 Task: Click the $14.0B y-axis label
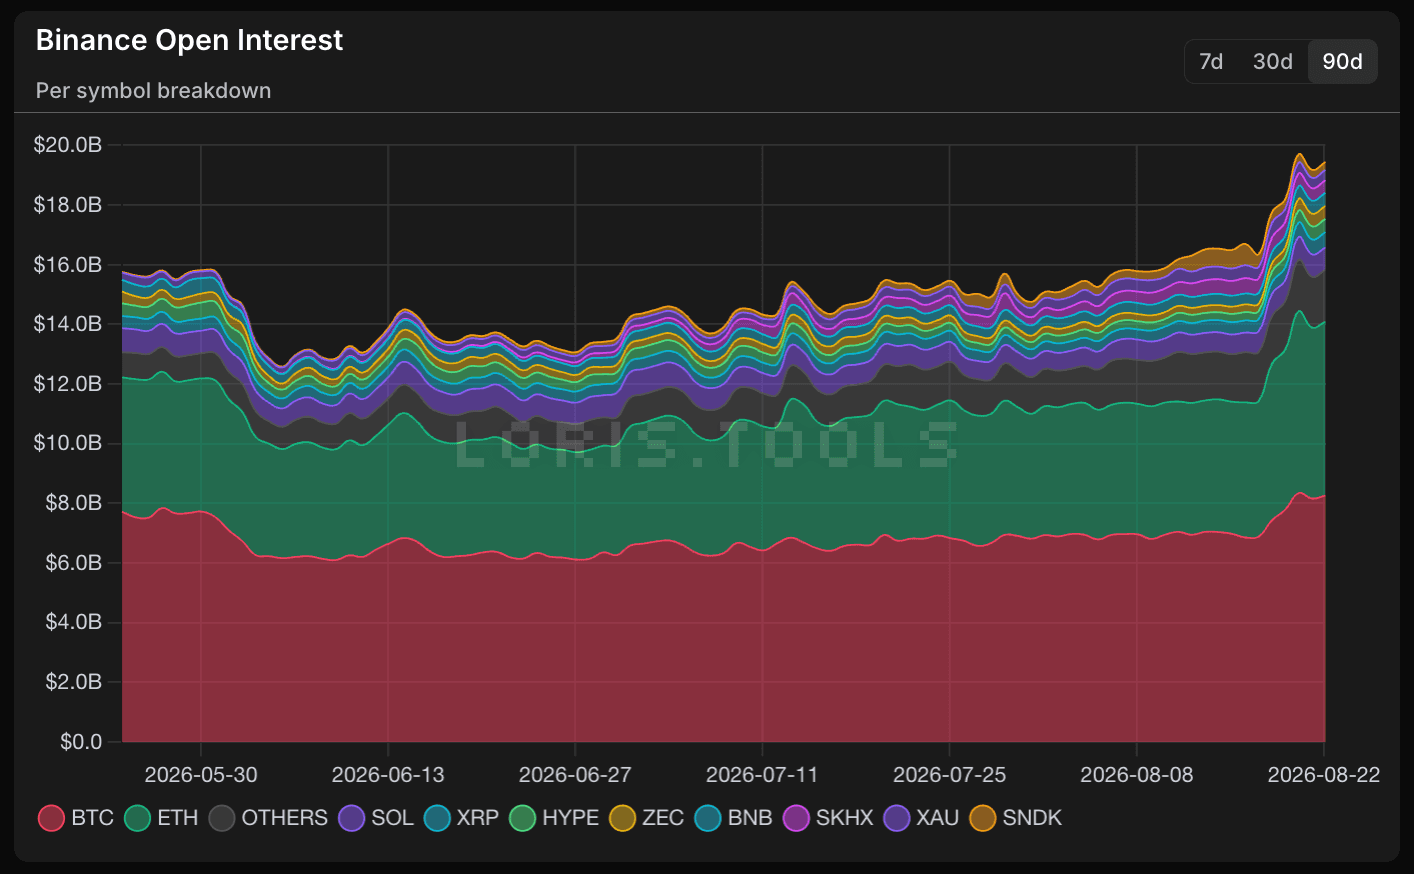click(68, 324)
